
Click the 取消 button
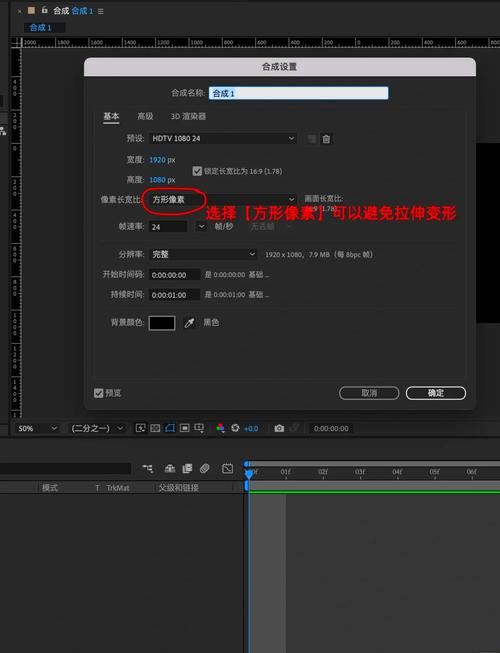pyautogui.click(x=369, y=393)
